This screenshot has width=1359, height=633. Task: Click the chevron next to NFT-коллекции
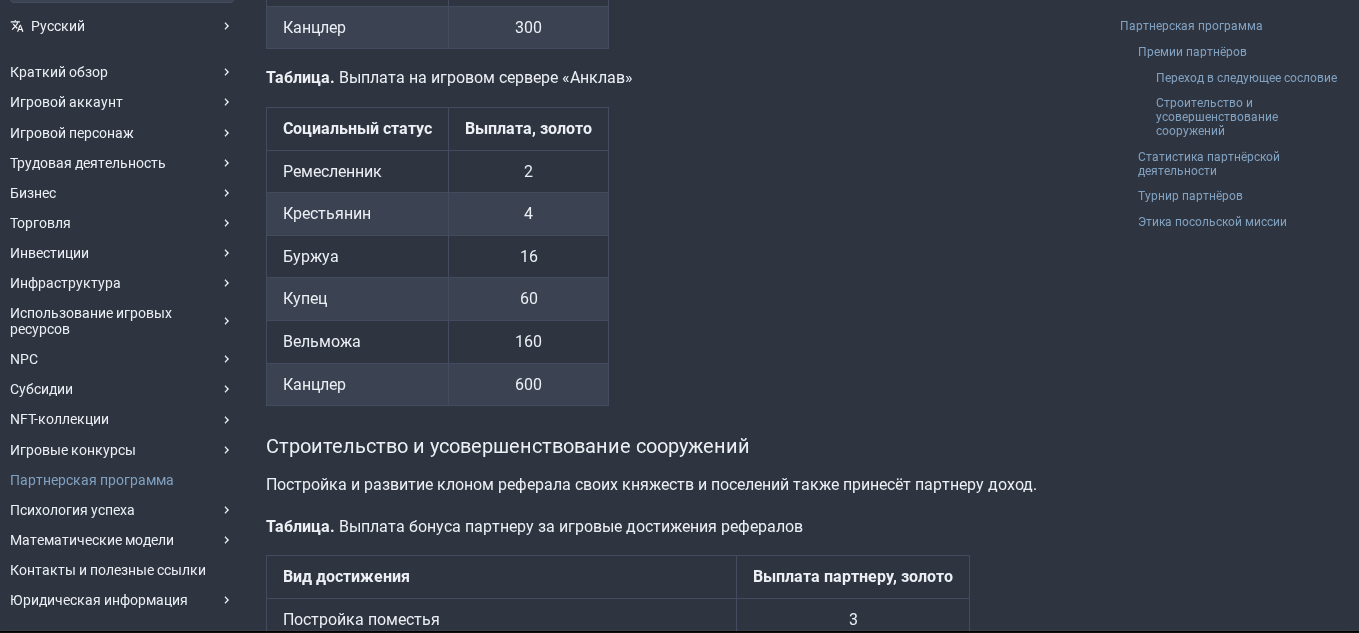point(227,420)
